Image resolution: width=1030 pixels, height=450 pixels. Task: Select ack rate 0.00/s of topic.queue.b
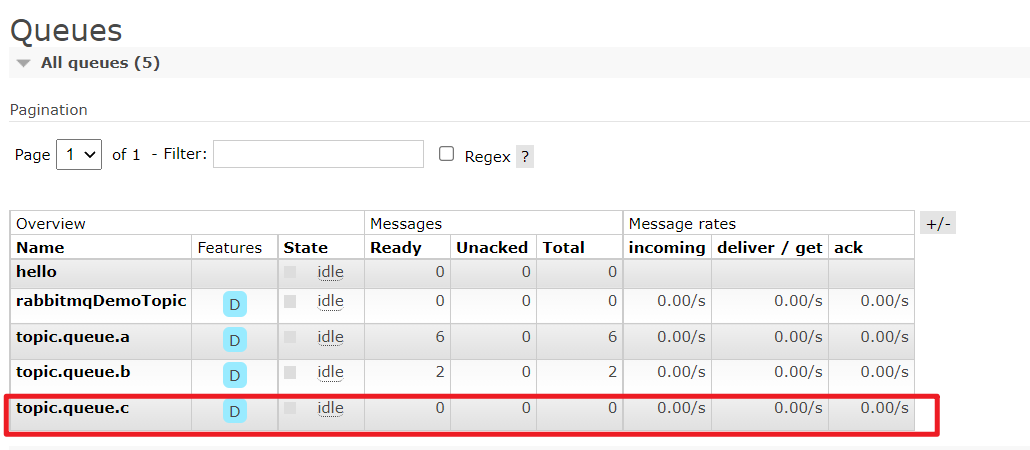coord(884,372)
